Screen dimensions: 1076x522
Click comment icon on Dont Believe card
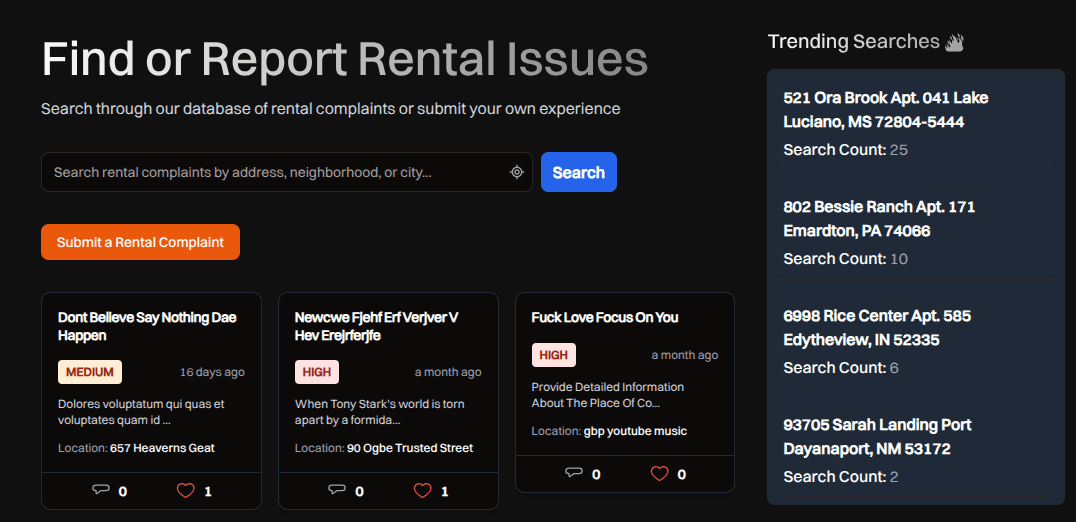click(101, 490)
